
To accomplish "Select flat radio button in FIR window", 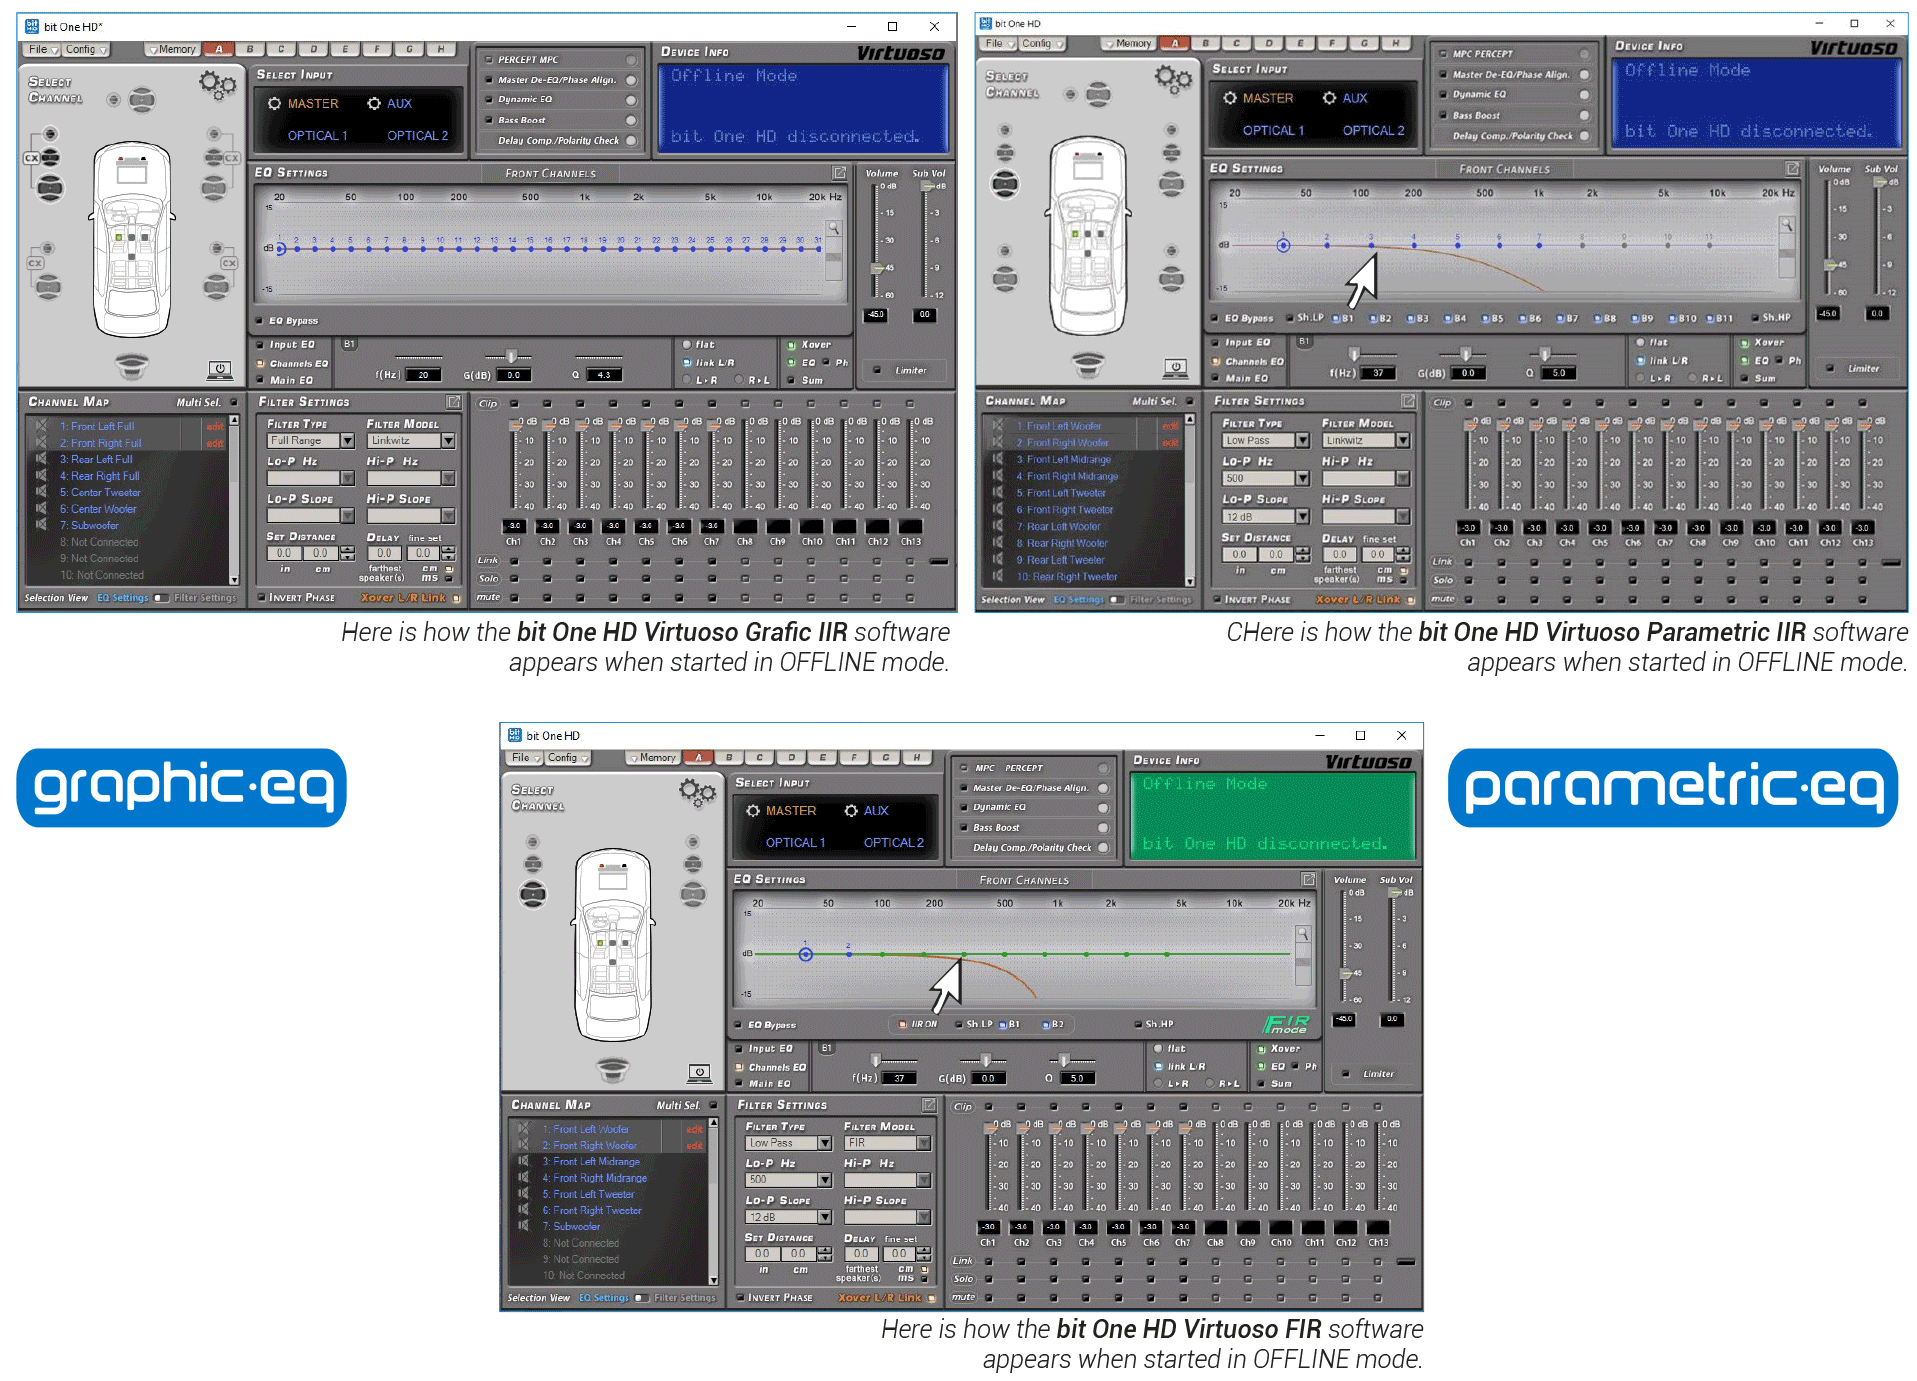I will [x=1159, y=1049].
